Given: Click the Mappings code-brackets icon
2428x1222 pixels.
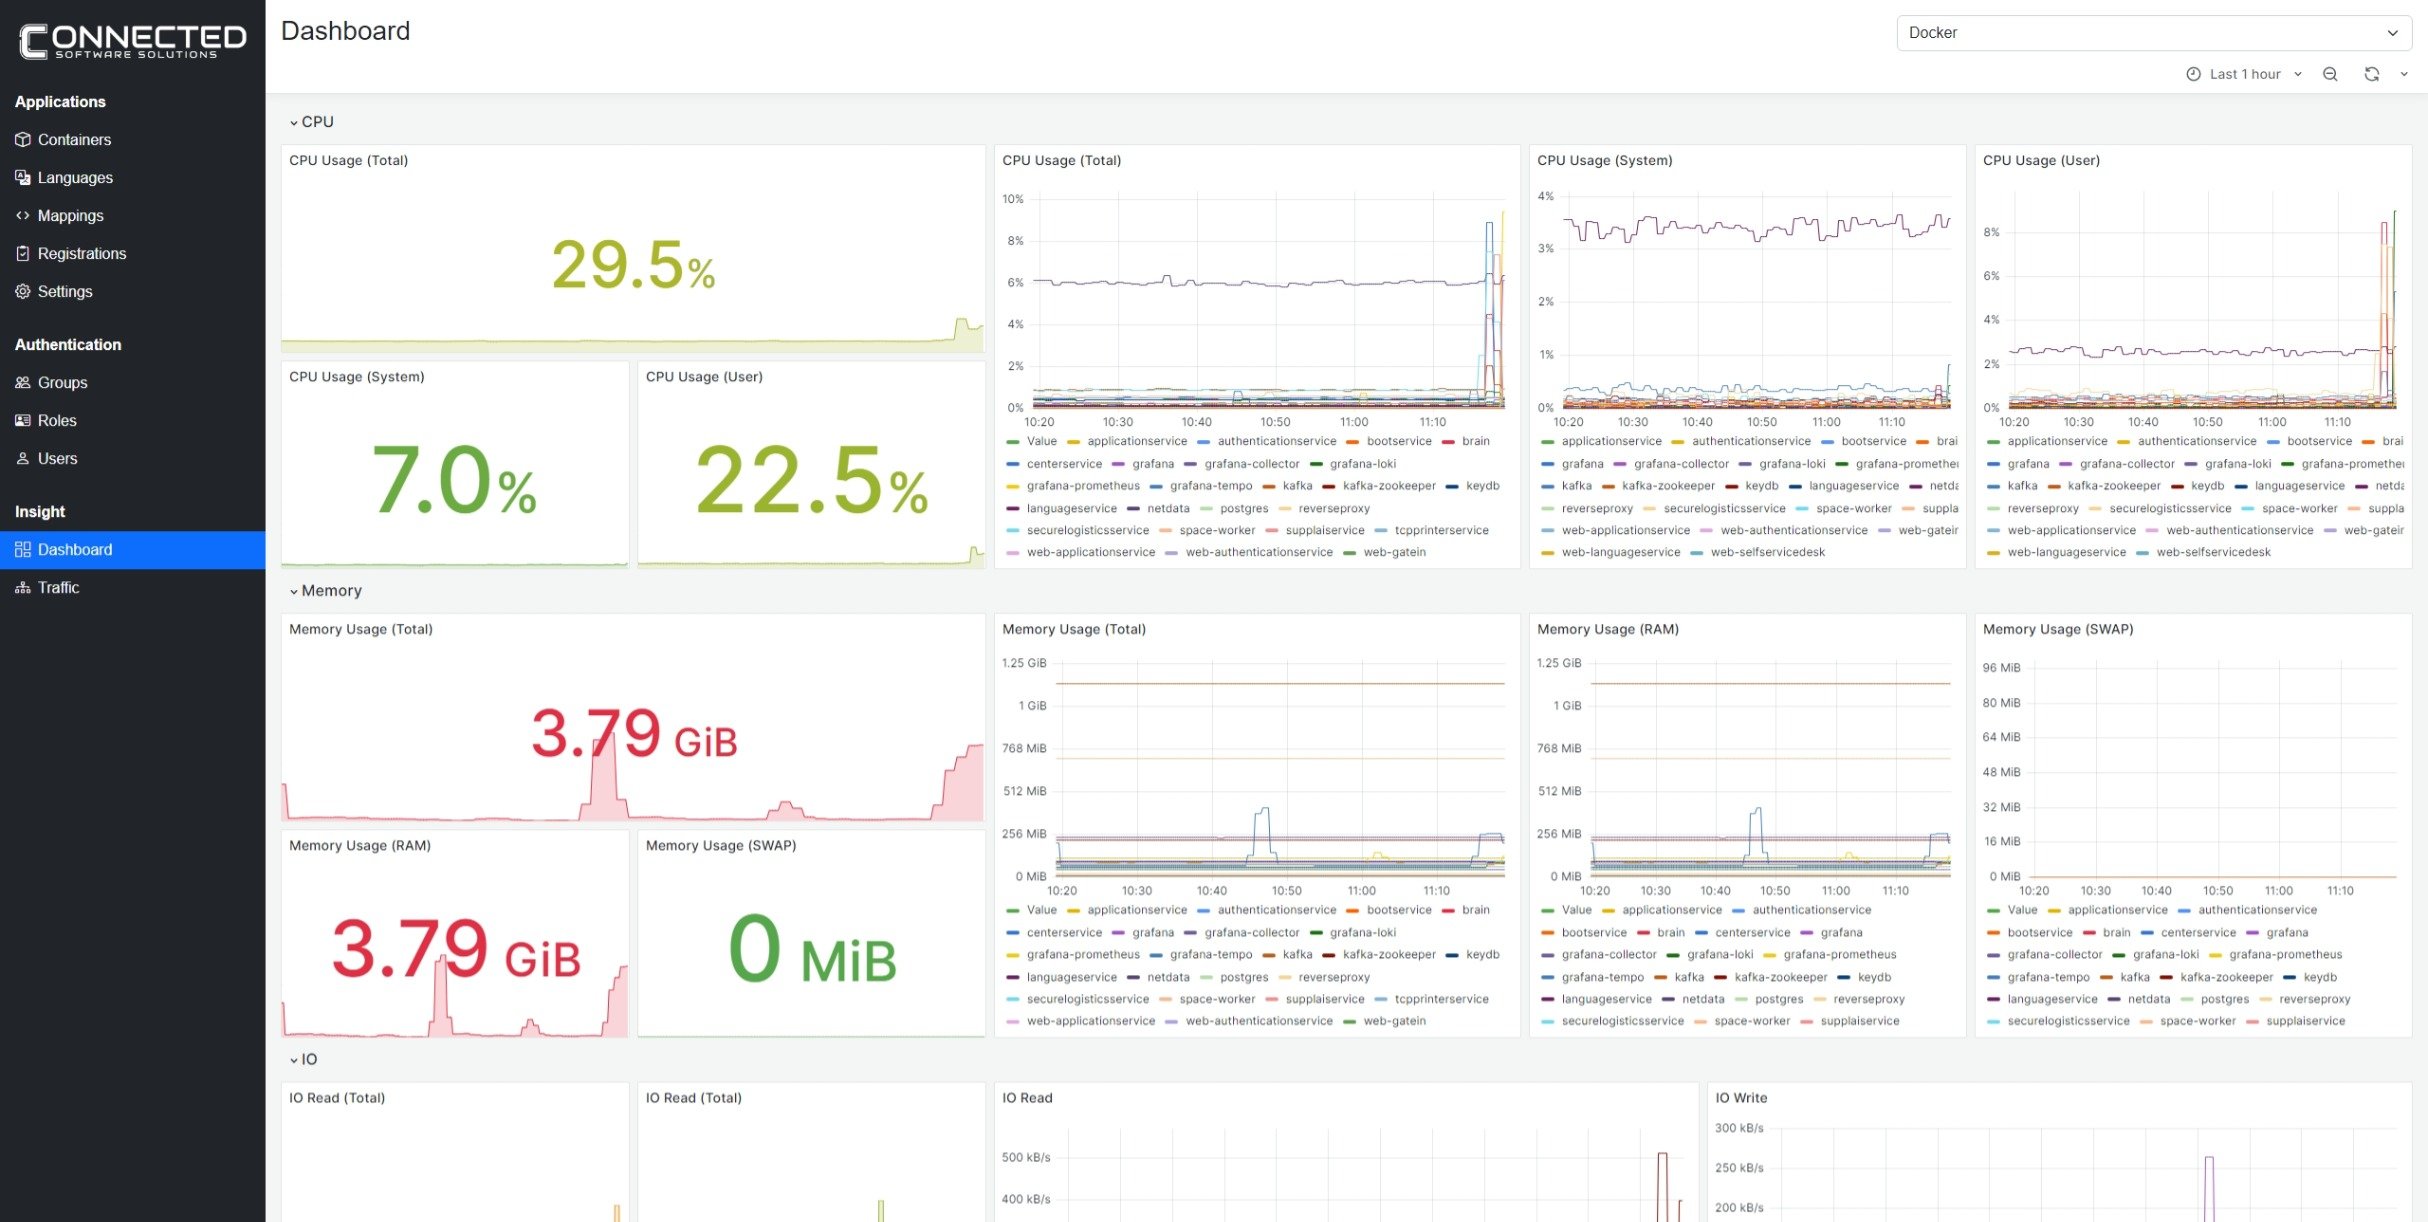Looking at the screenshot, I should (x=22, y=216).
